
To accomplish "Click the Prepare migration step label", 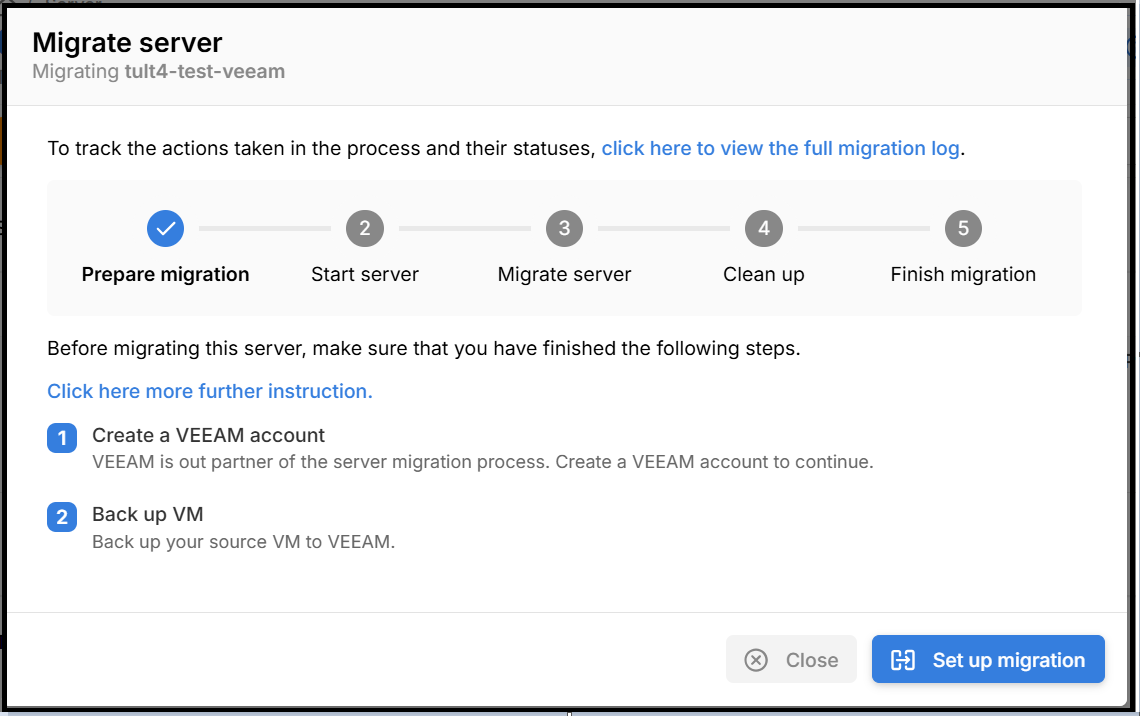I will pos(165,274).
